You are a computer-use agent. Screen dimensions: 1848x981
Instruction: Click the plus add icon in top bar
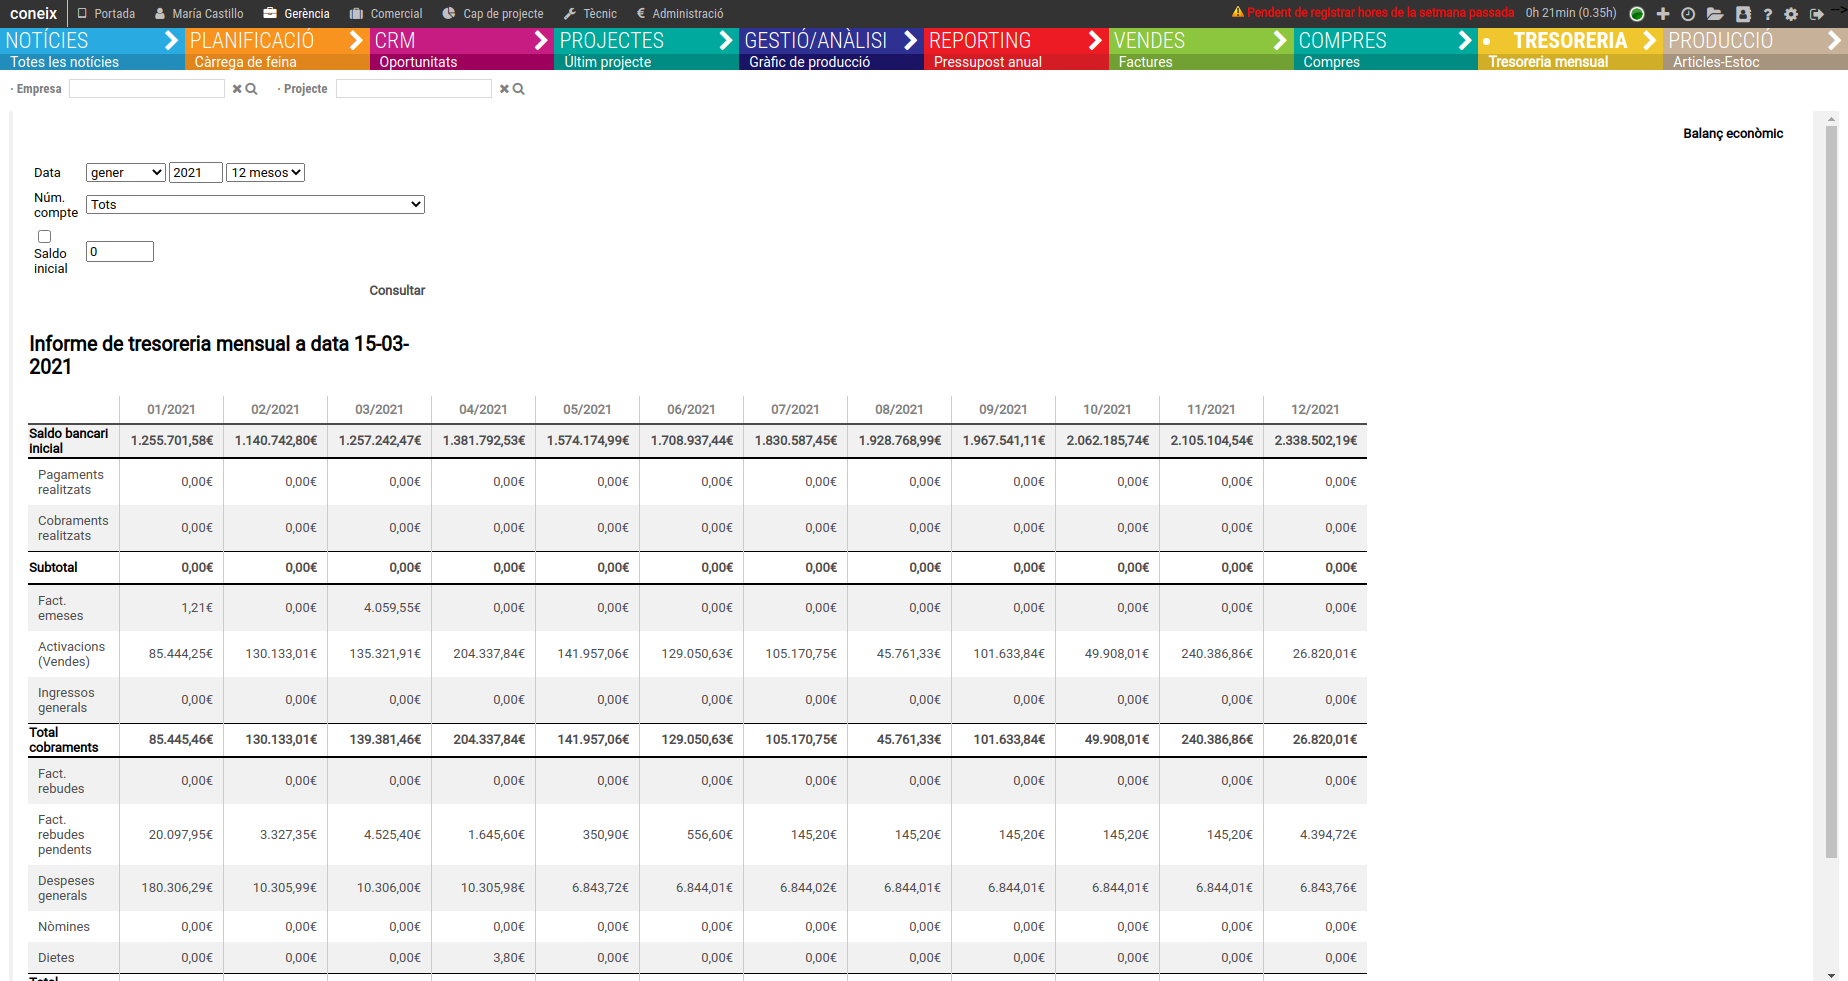tap(1663, 14)
